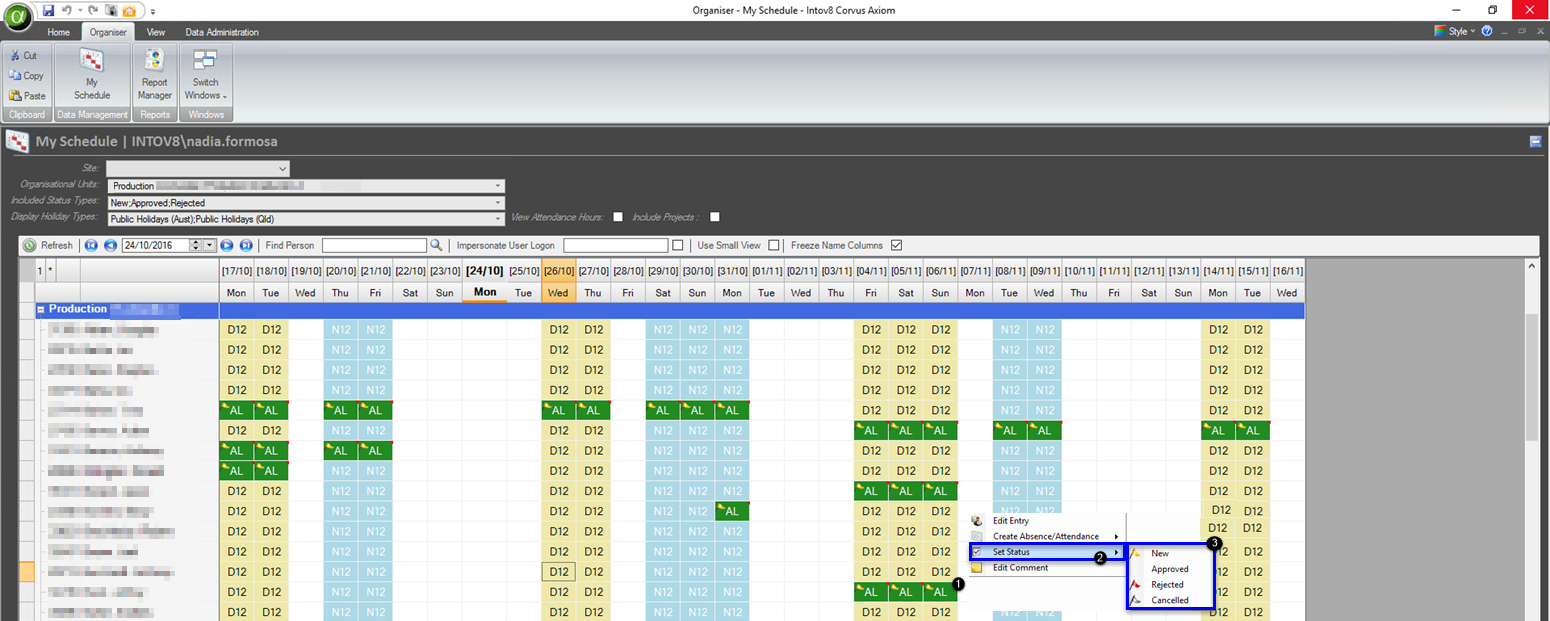1550x621 pixels.
Task: Choose Edit Entry from the context menu
Action: (x=1047, y=521)
